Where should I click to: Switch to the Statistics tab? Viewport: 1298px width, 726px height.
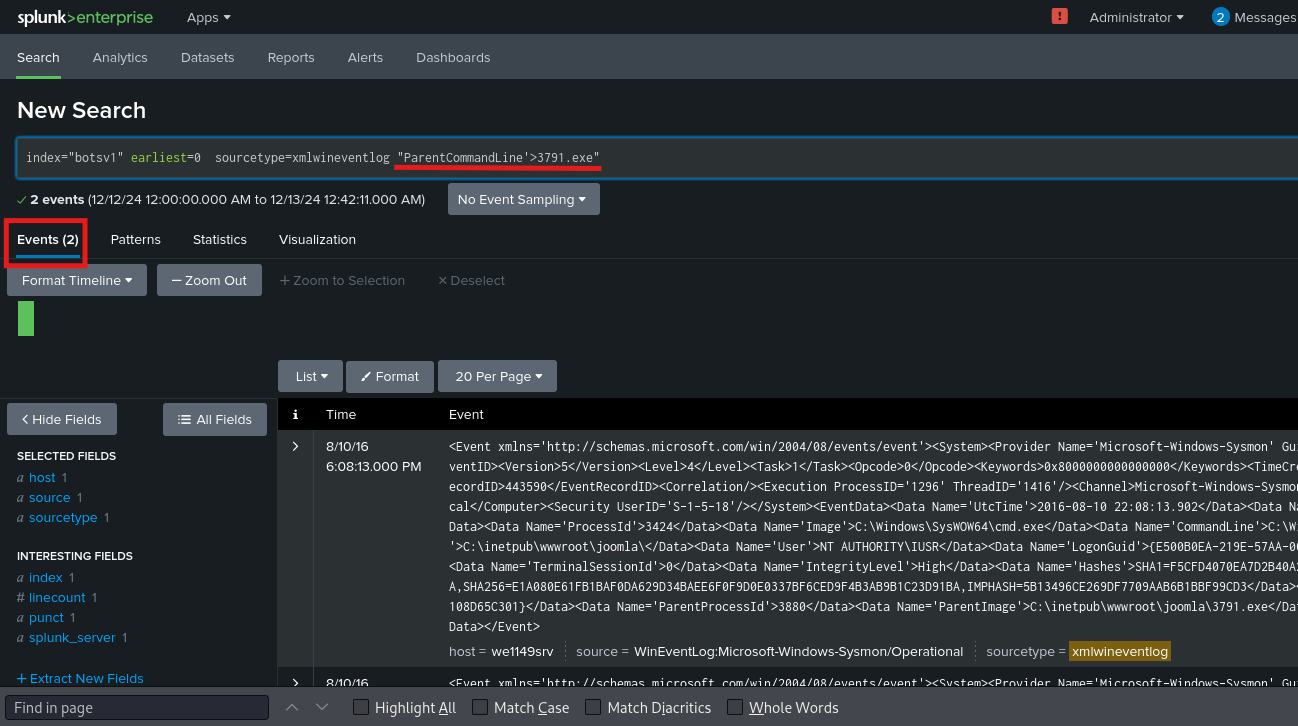pyautogui.click(x=220, y=239)
